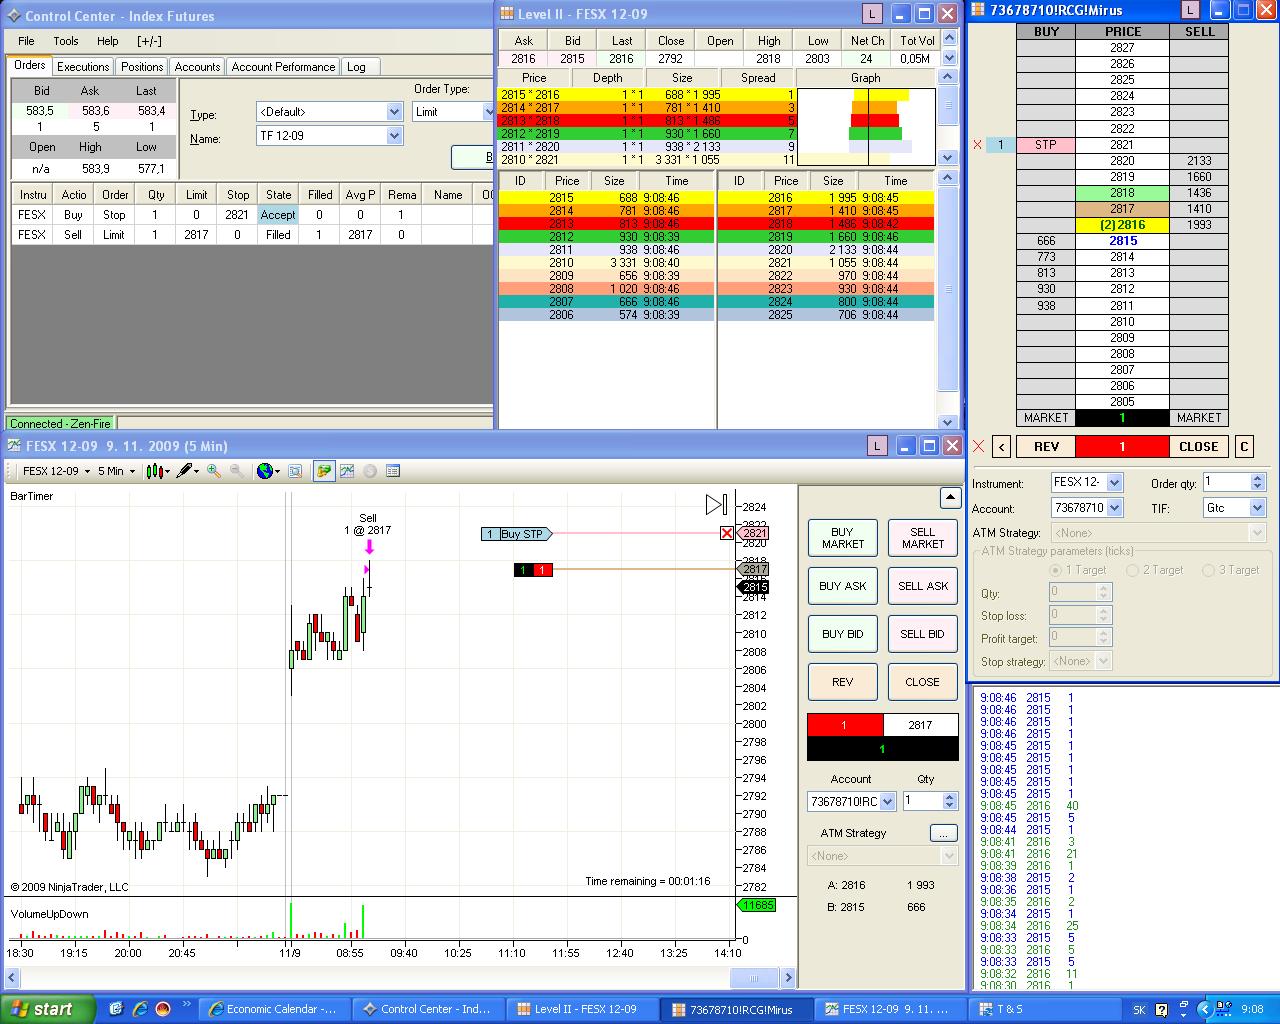Click the data box magnifier icon
Screen dimensions: 1280x1024
click(295, 471)
